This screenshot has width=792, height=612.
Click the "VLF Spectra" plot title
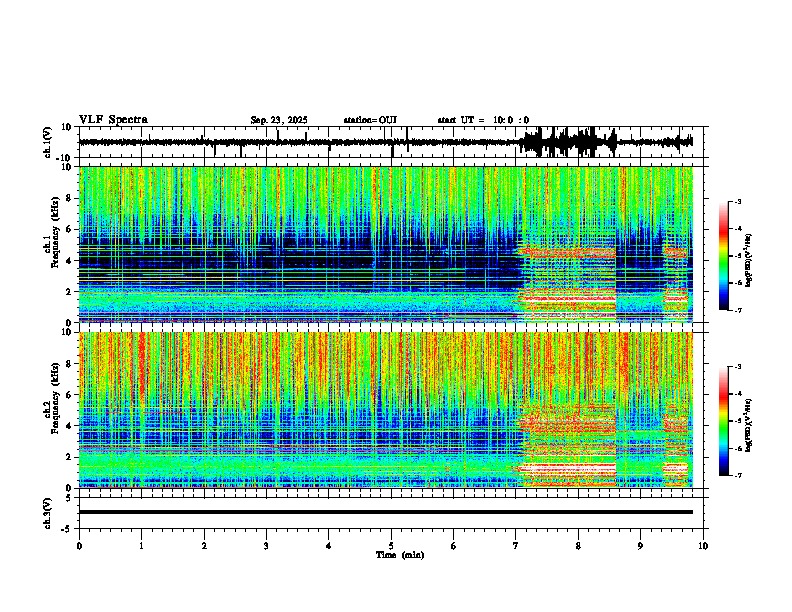(x=113, y=120)
